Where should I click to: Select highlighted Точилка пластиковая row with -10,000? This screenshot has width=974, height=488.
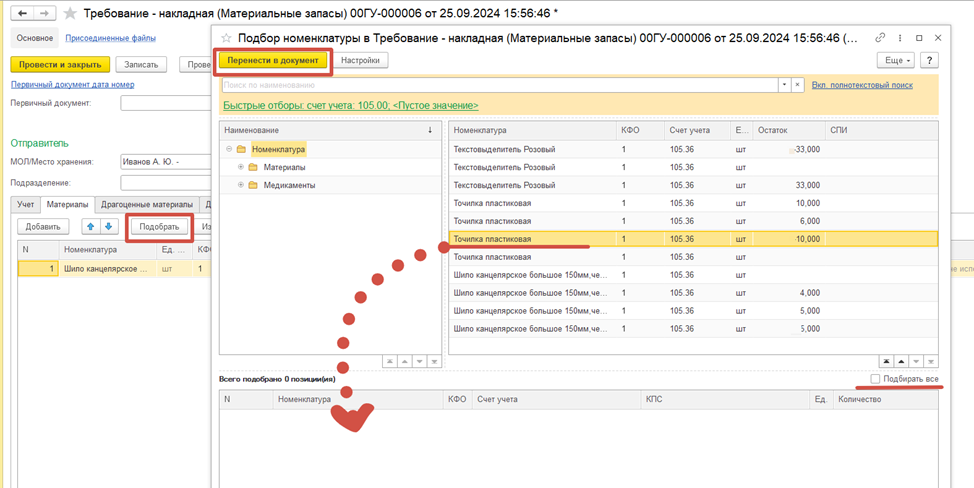pos(693,239)
